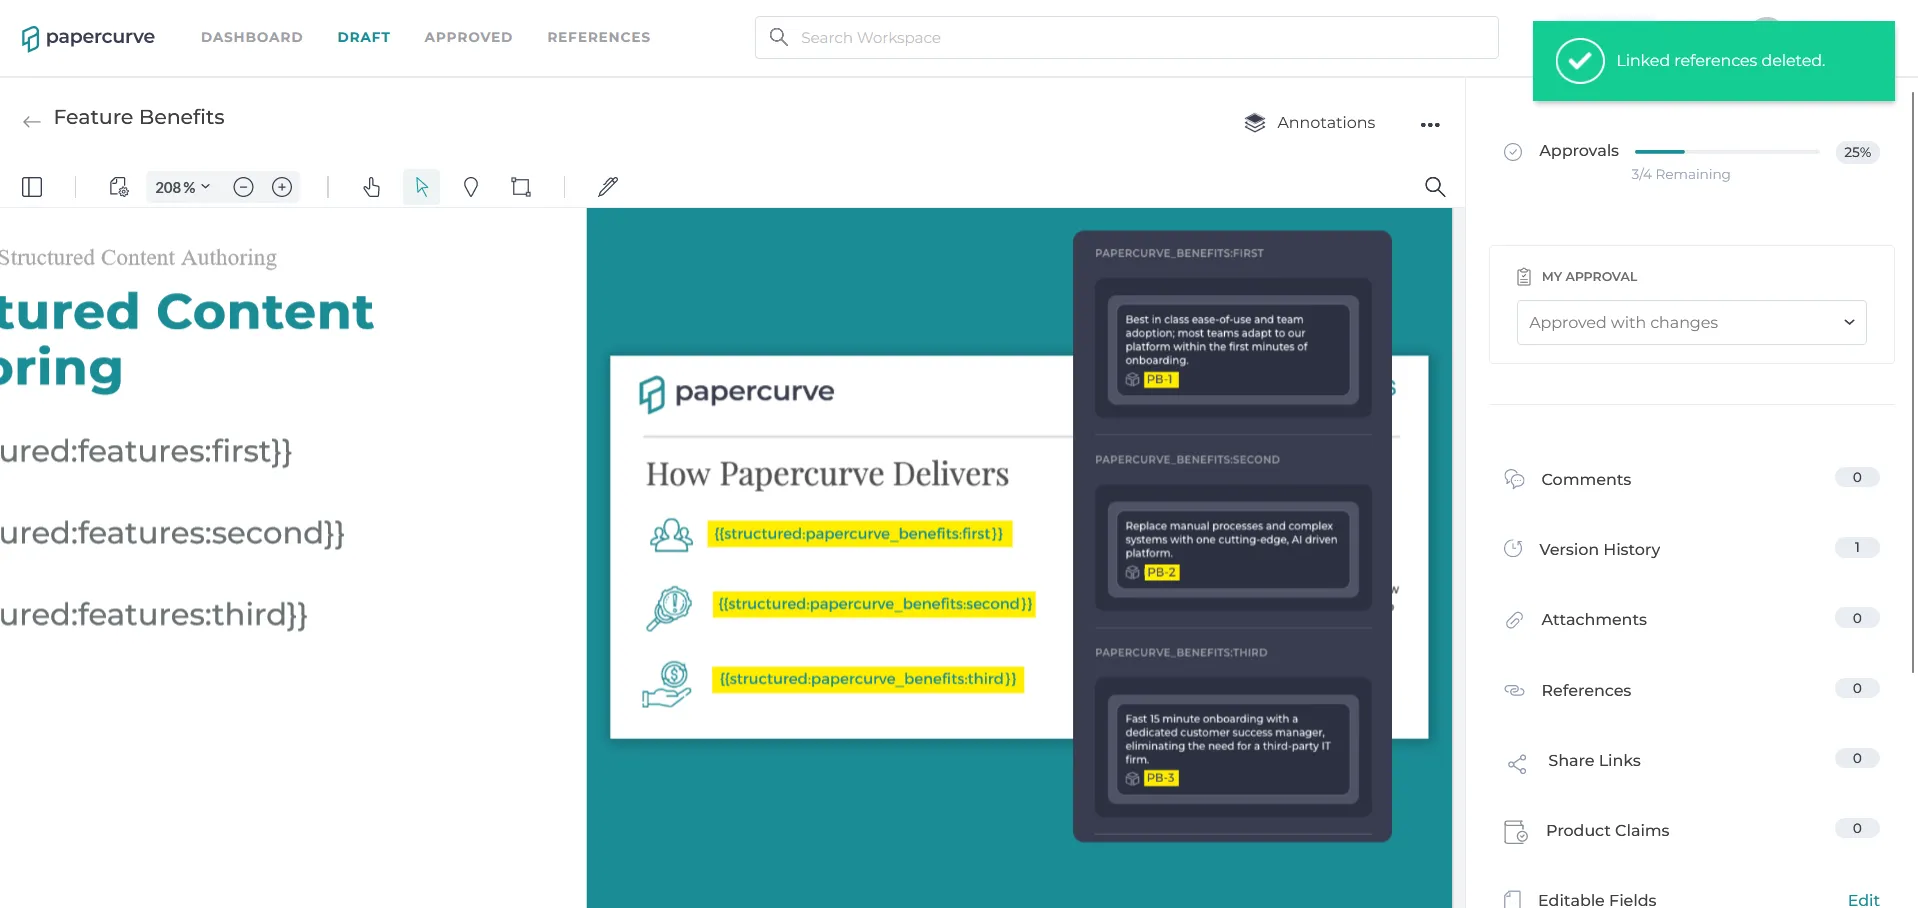Zoom in with the plus icon
The height and width of the screenshot is (908, 1918).
pos(282,187)
